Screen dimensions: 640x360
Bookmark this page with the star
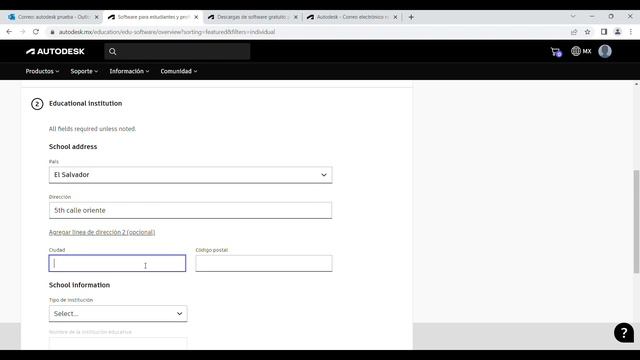pyautogui.click(x=587, y=32)
